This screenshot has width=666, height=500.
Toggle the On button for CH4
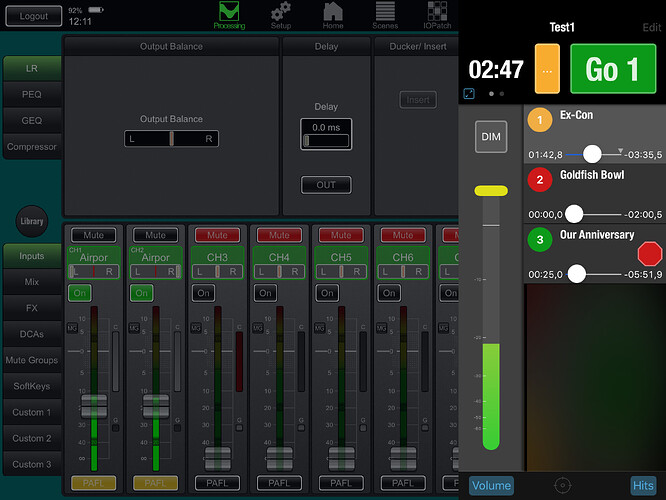click(x=265, y=293)
